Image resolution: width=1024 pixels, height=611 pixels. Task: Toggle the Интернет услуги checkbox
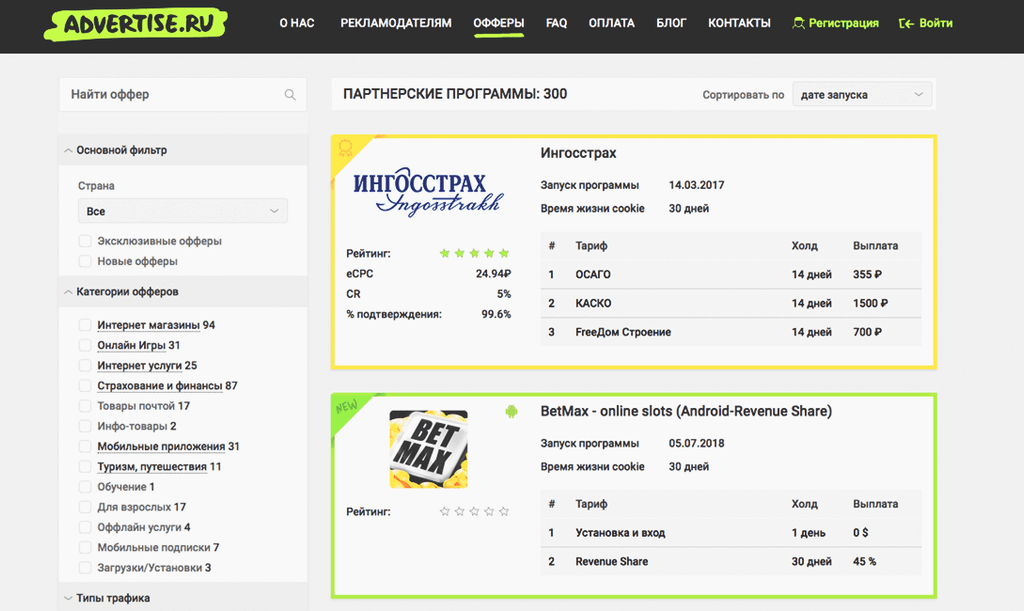point(85,366)
